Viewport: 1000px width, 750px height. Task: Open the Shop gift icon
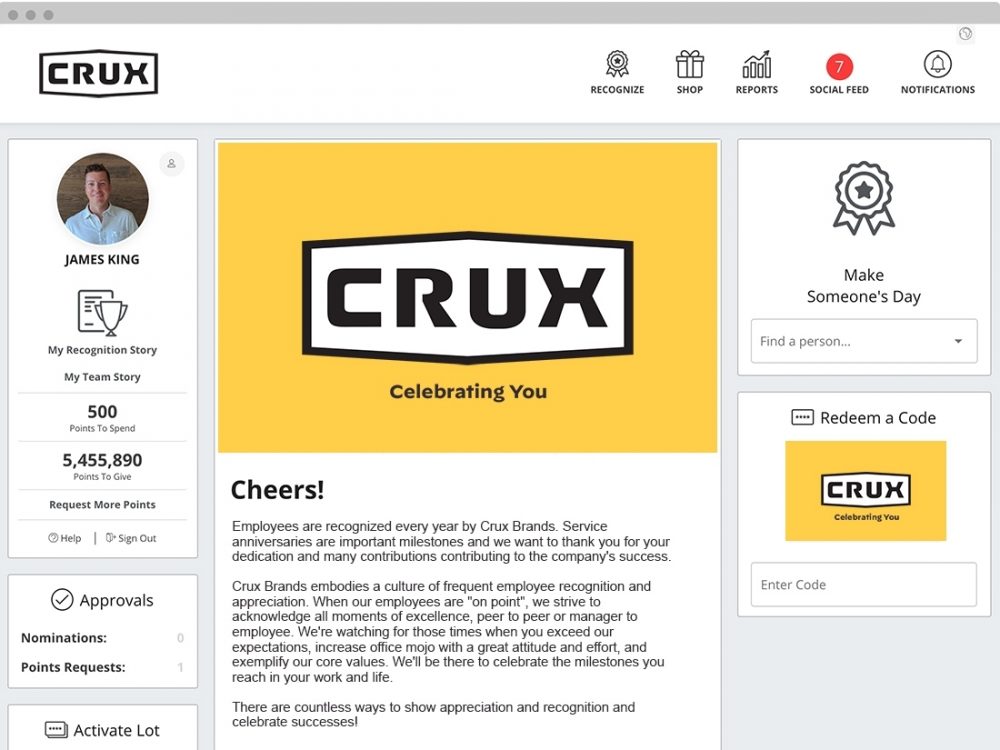pyautogui.click(x=689, y=64)
